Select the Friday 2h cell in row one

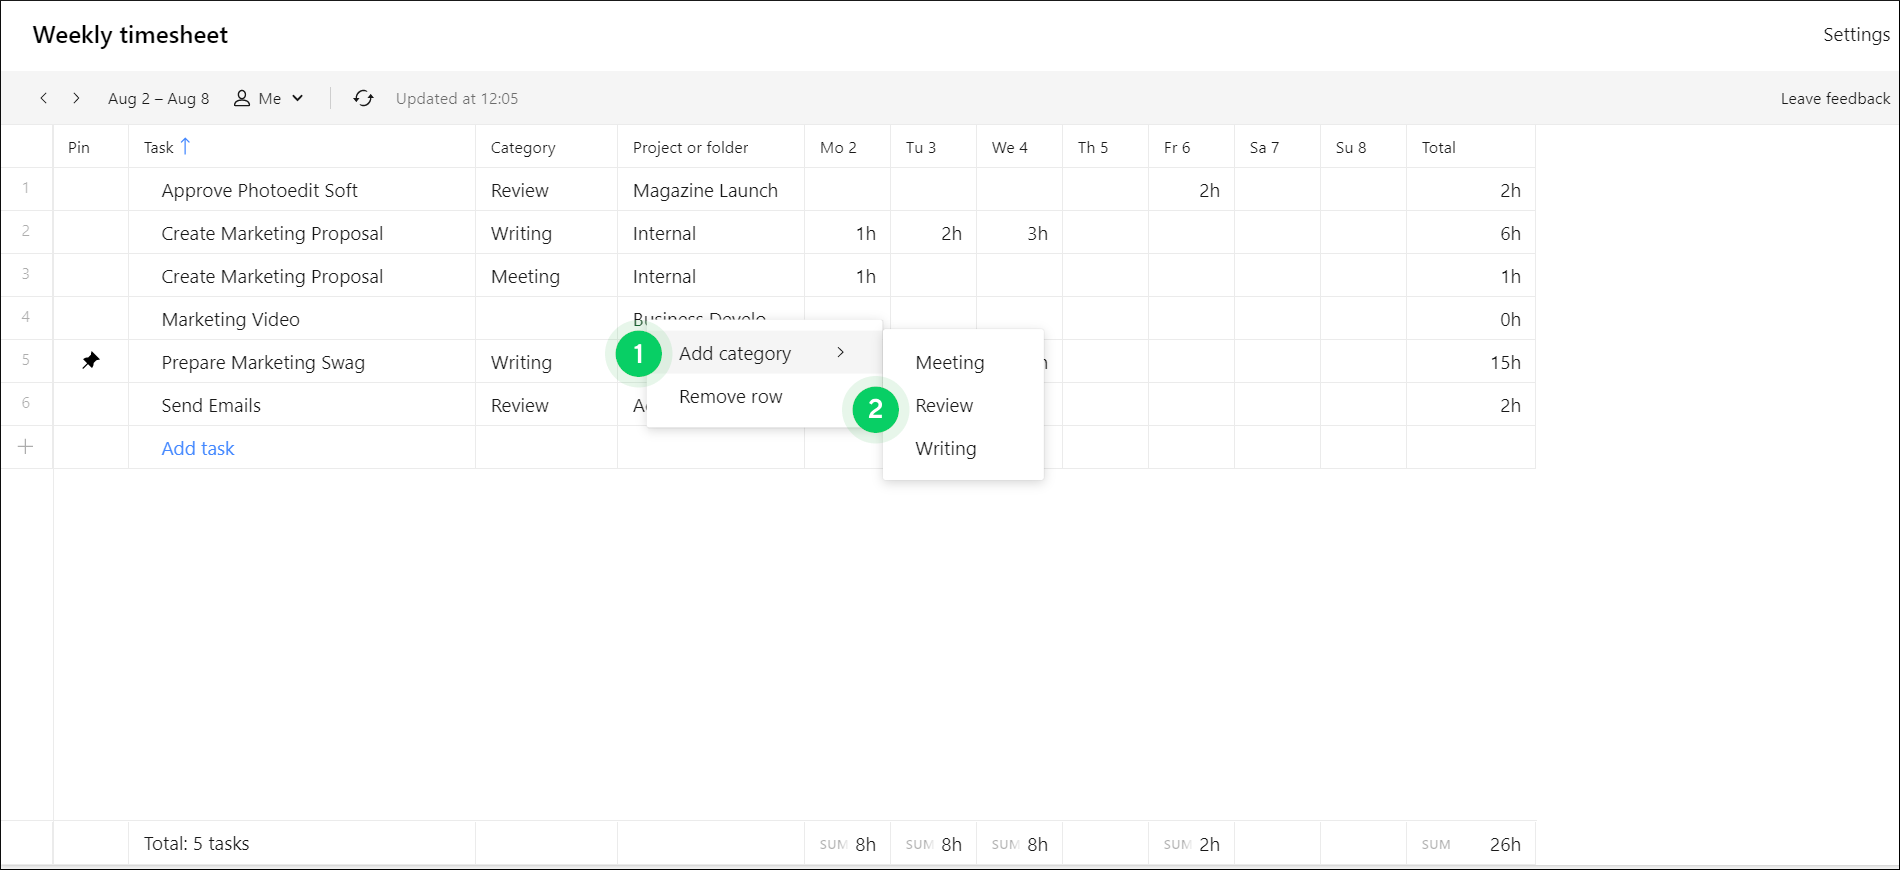[1192, 190]
